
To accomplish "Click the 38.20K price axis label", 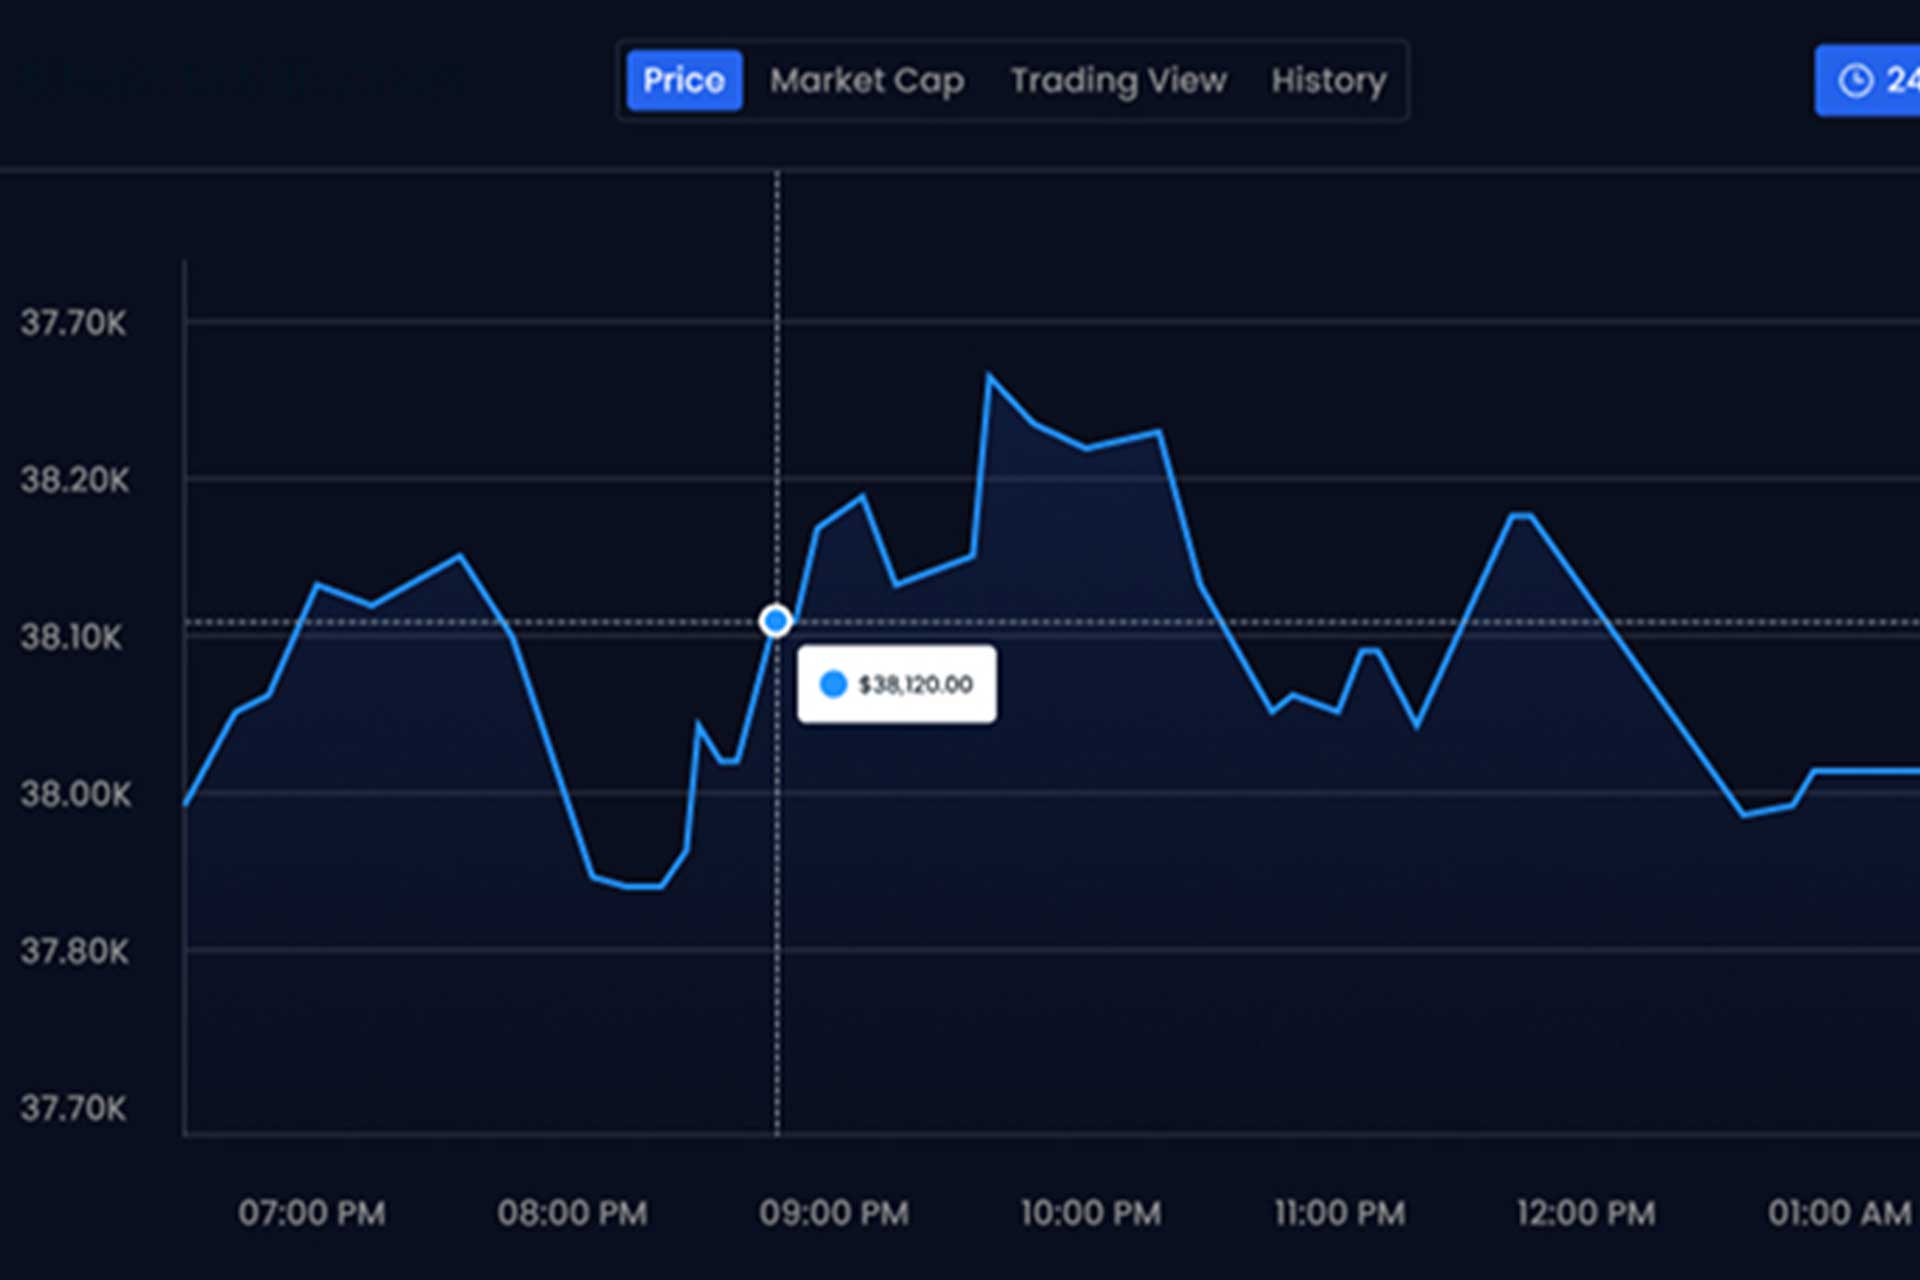I will [x=75, y=480].
